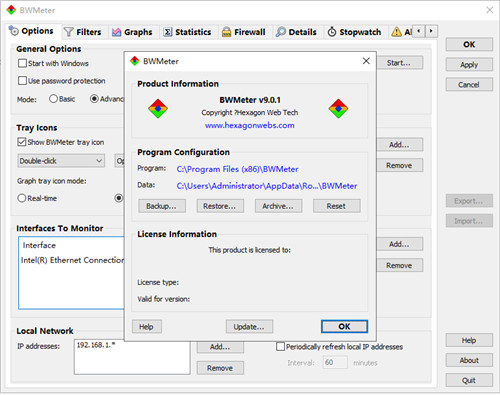Click the Graphs chart icon

click(116, 32)
